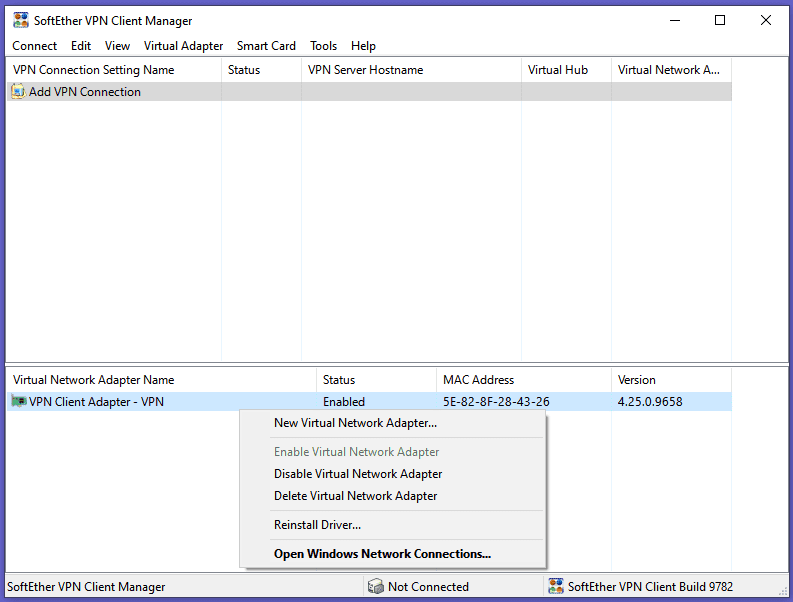The height and width of the screenshot is (602, 793).
Task: Click the Add VPN Connection icon
Action: pos(18,92)
